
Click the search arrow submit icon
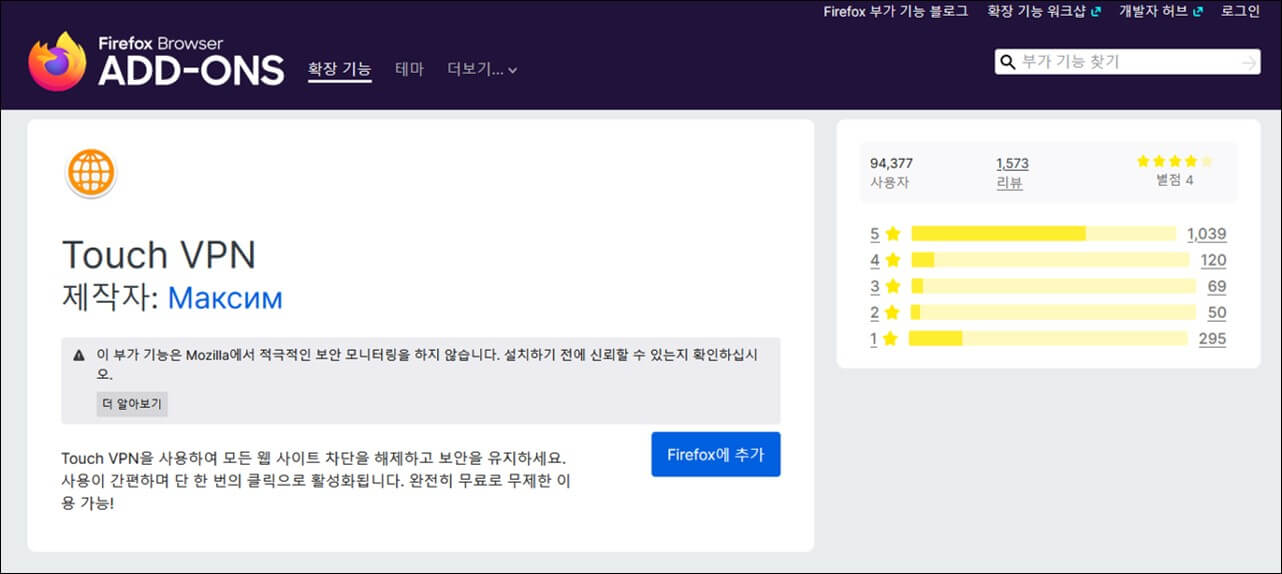[x=1247, y=62]
